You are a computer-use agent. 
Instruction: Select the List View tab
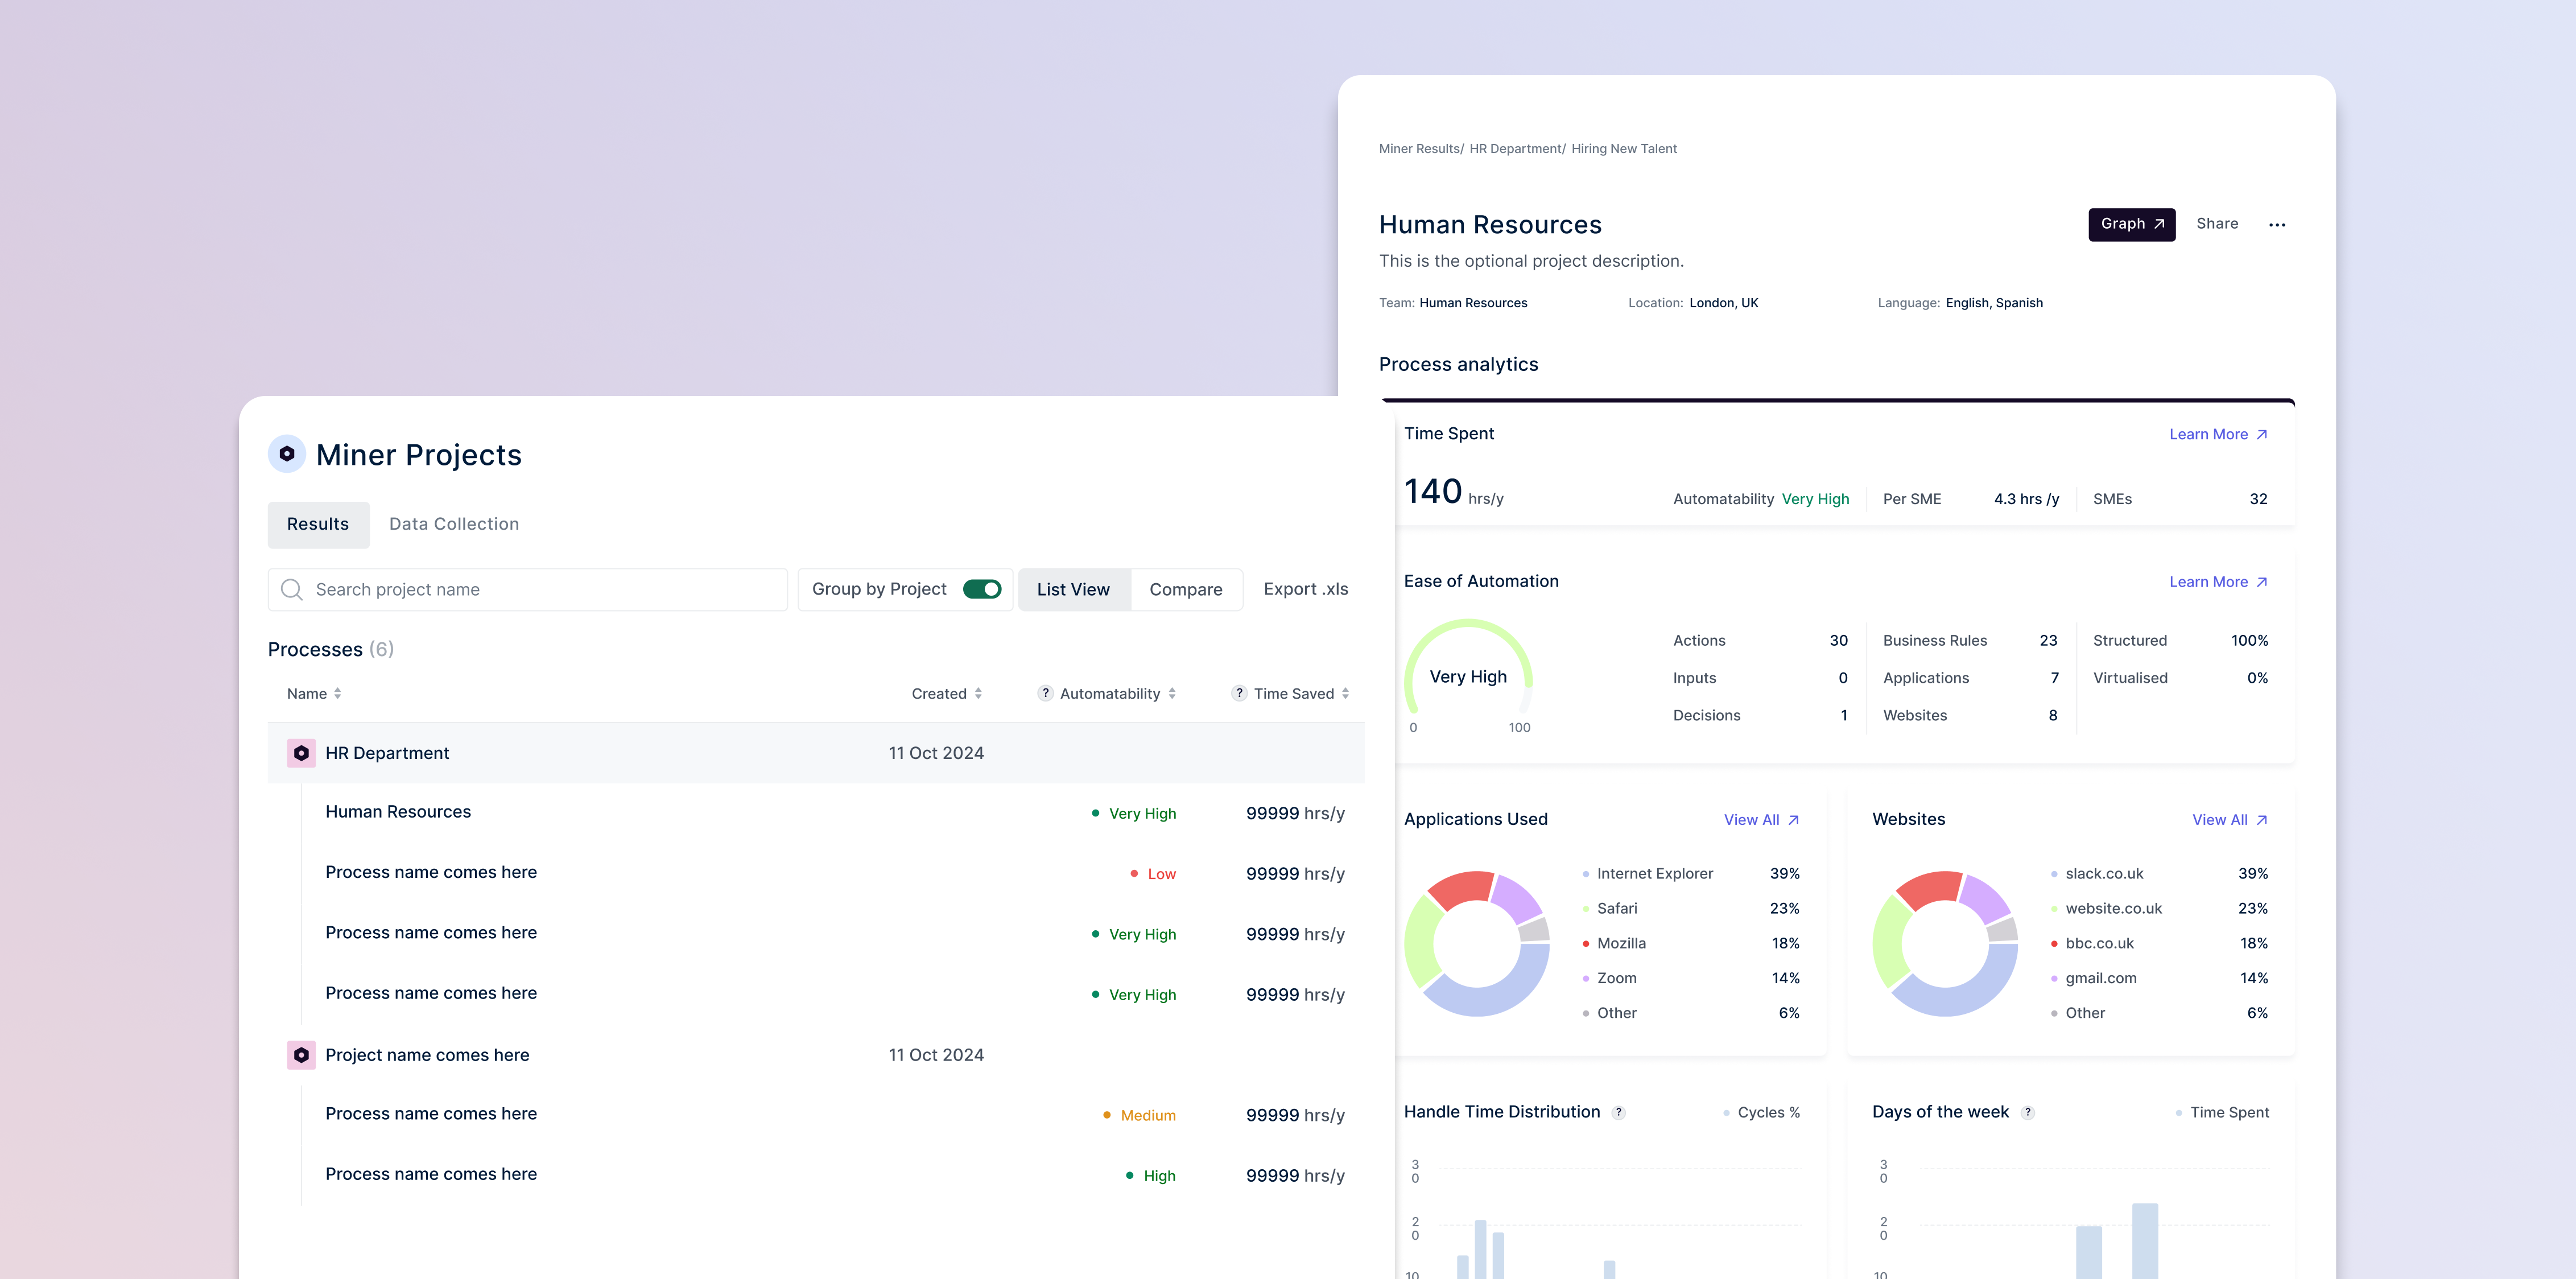tap(1074, 590)
